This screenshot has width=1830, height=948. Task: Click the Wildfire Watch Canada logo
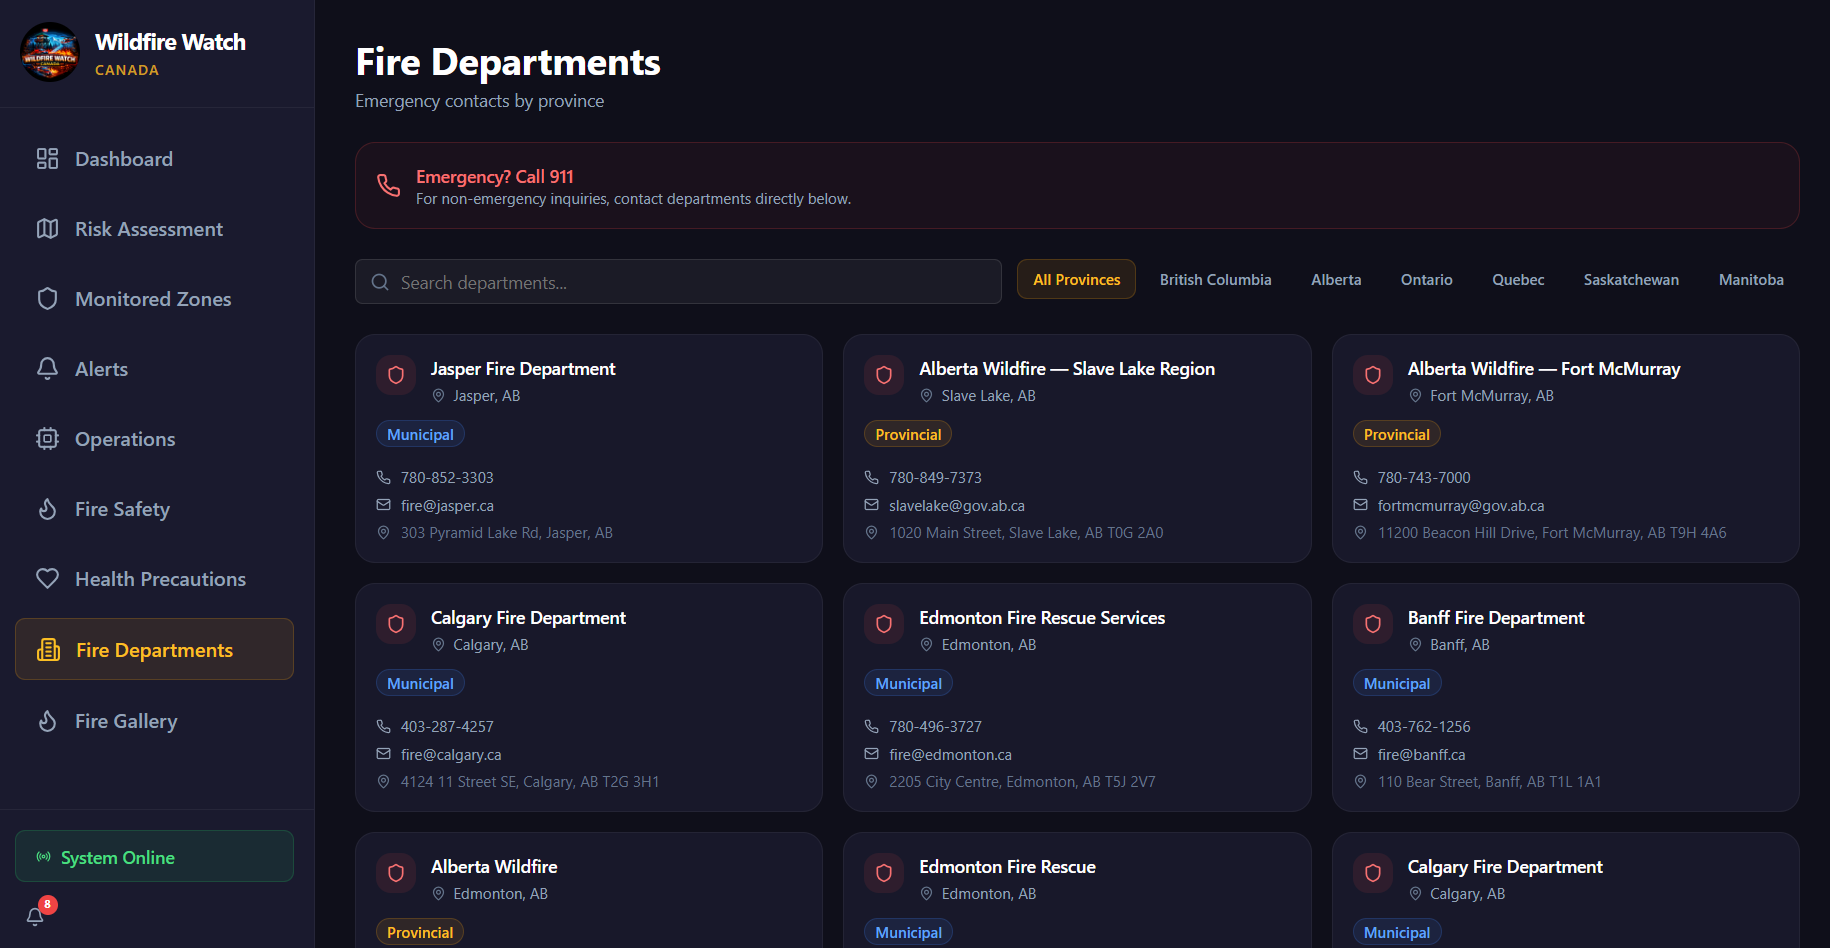coord(49,53)
